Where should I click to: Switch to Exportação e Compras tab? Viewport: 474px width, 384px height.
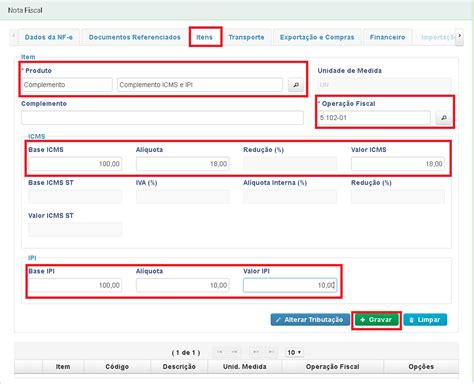coord(317,37)
